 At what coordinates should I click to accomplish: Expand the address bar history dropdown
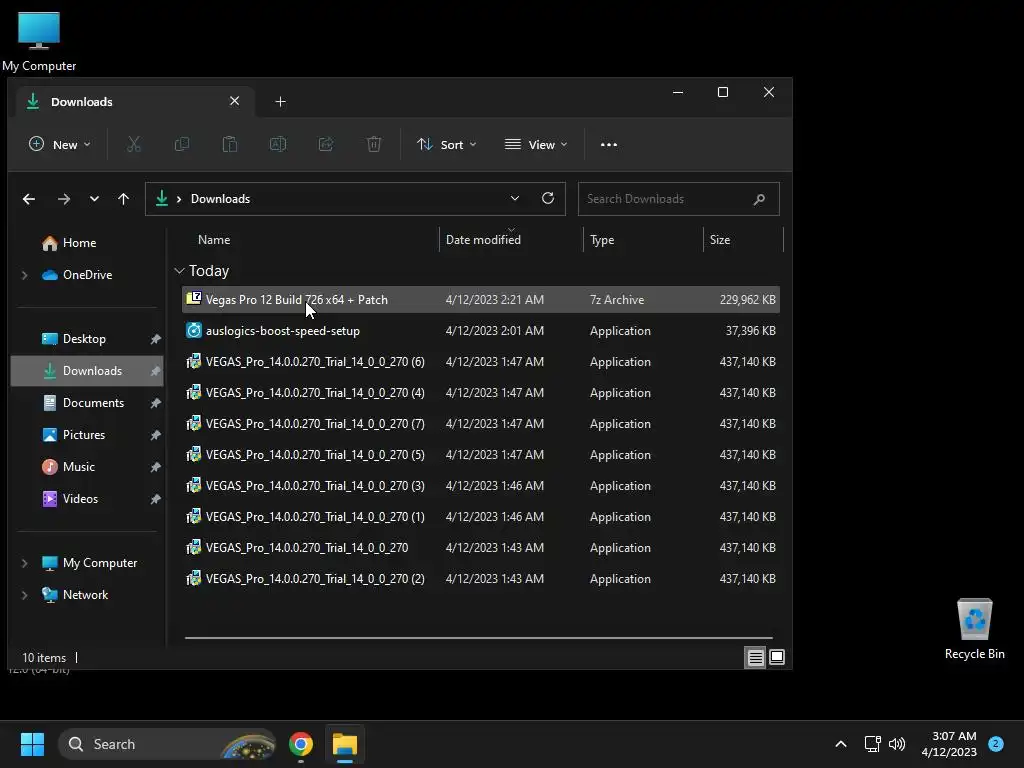click(x=515, y=199)
